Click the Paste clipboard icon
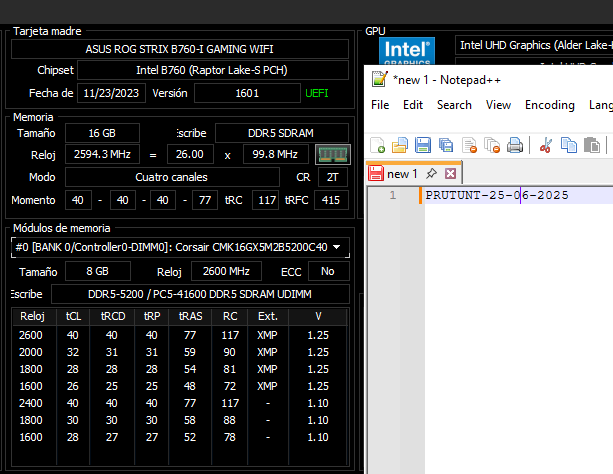Image resolution: width=613 pixels, height=474 pixels. coord(592,145)
